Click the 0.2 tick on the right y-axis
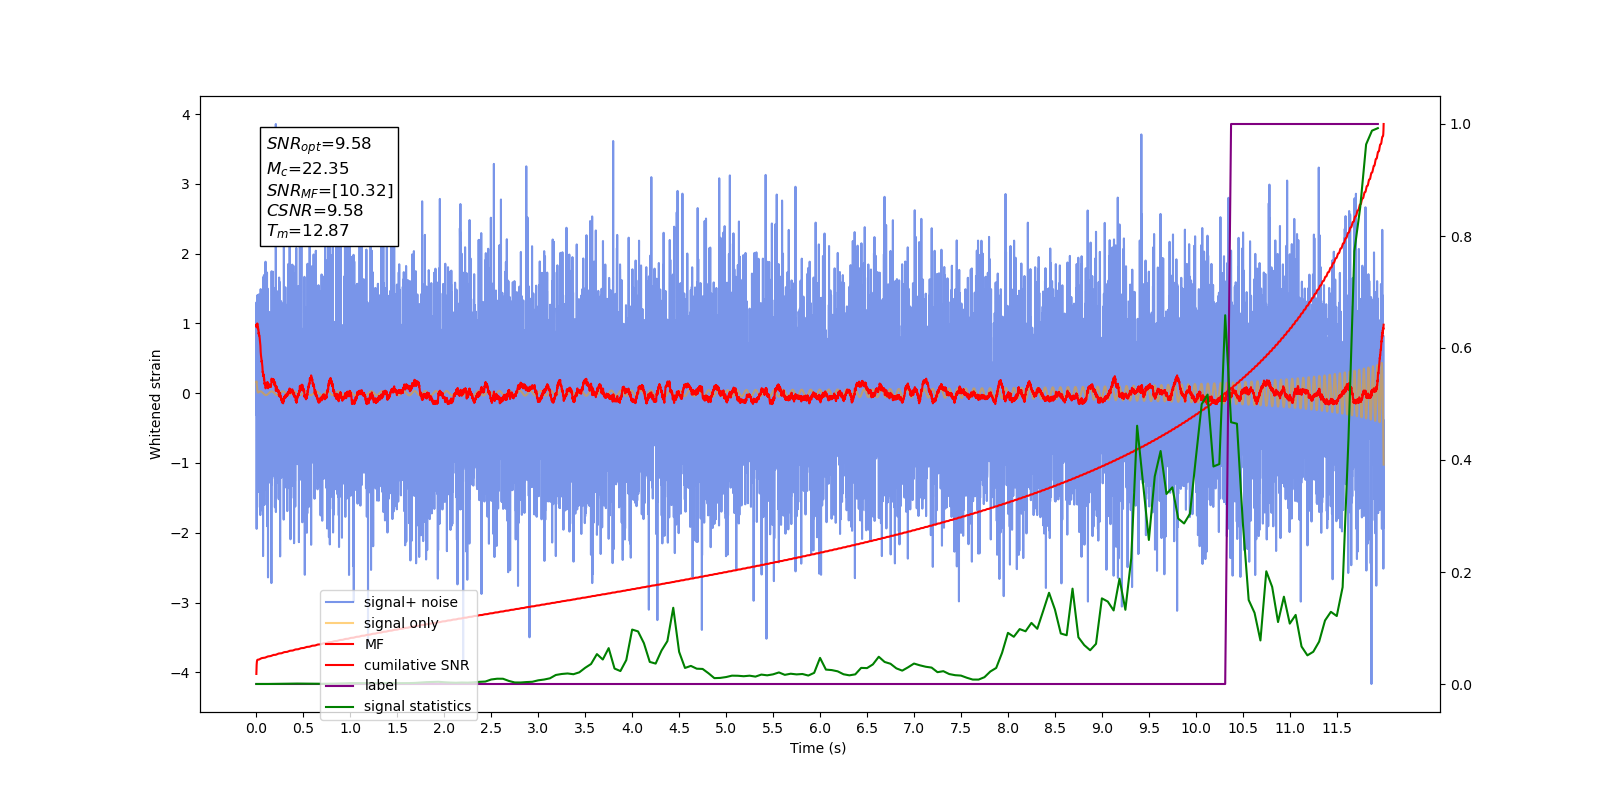Screen dimensions: 1600x800 pos(1461,573)
